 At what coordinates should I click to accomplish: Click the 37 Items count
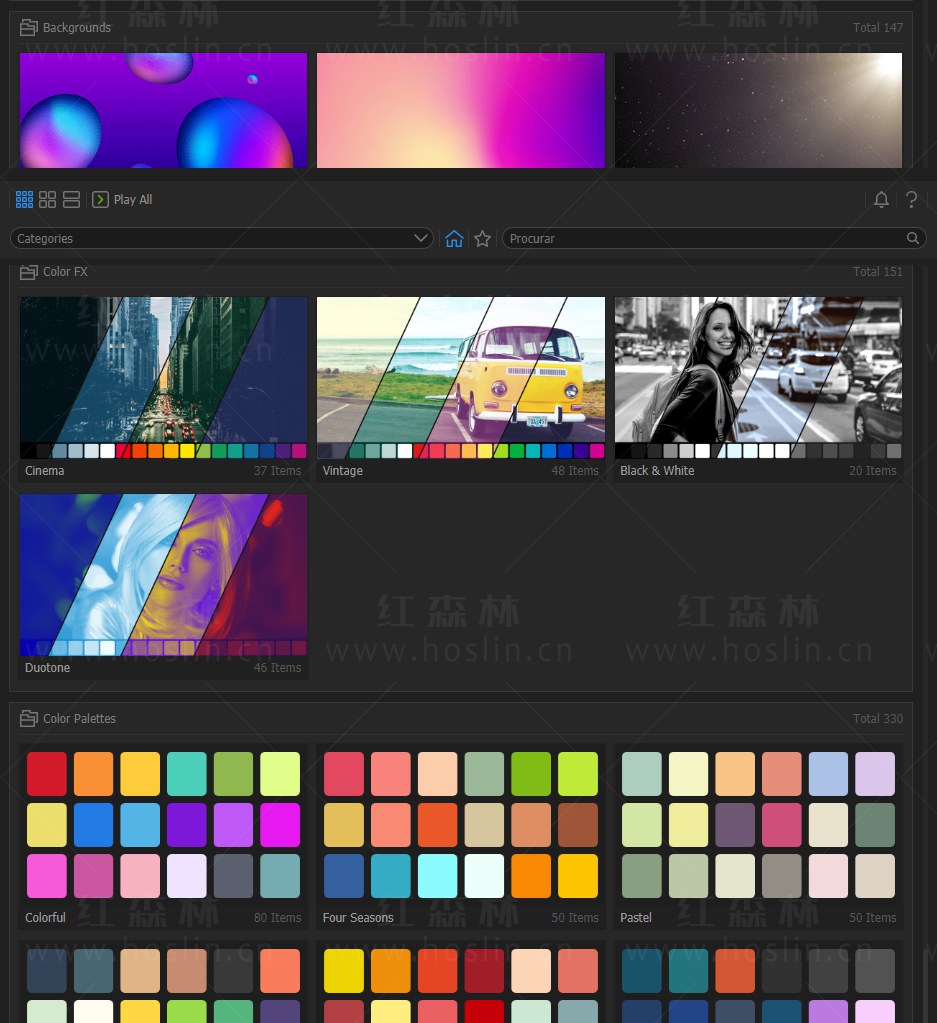(x=277, y=470)
